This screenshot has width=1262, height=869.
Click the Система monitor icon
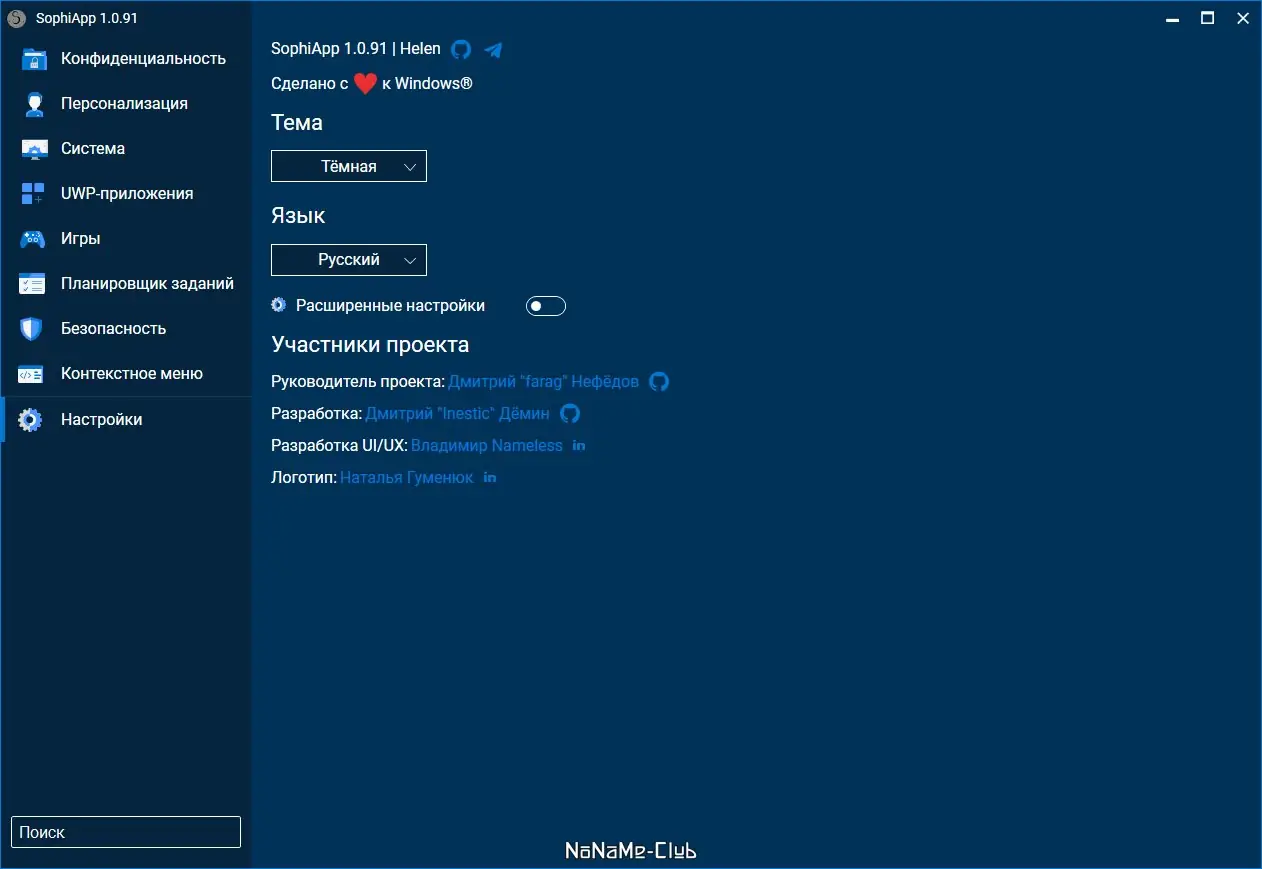coord(34,149)
